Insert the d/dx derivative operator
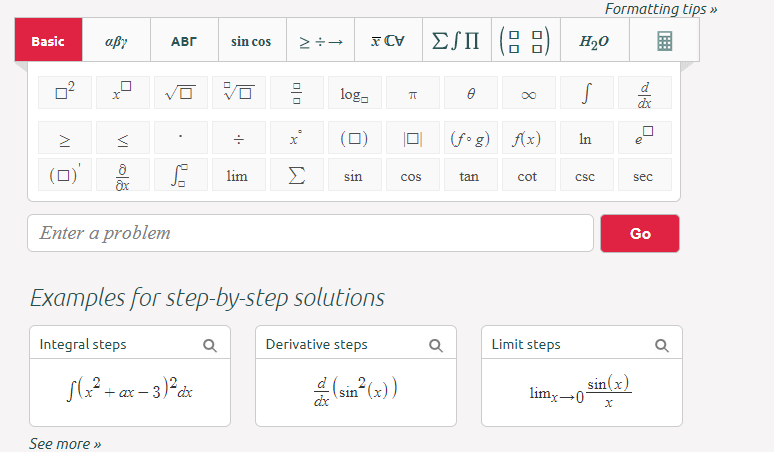 tap(643, 93)
